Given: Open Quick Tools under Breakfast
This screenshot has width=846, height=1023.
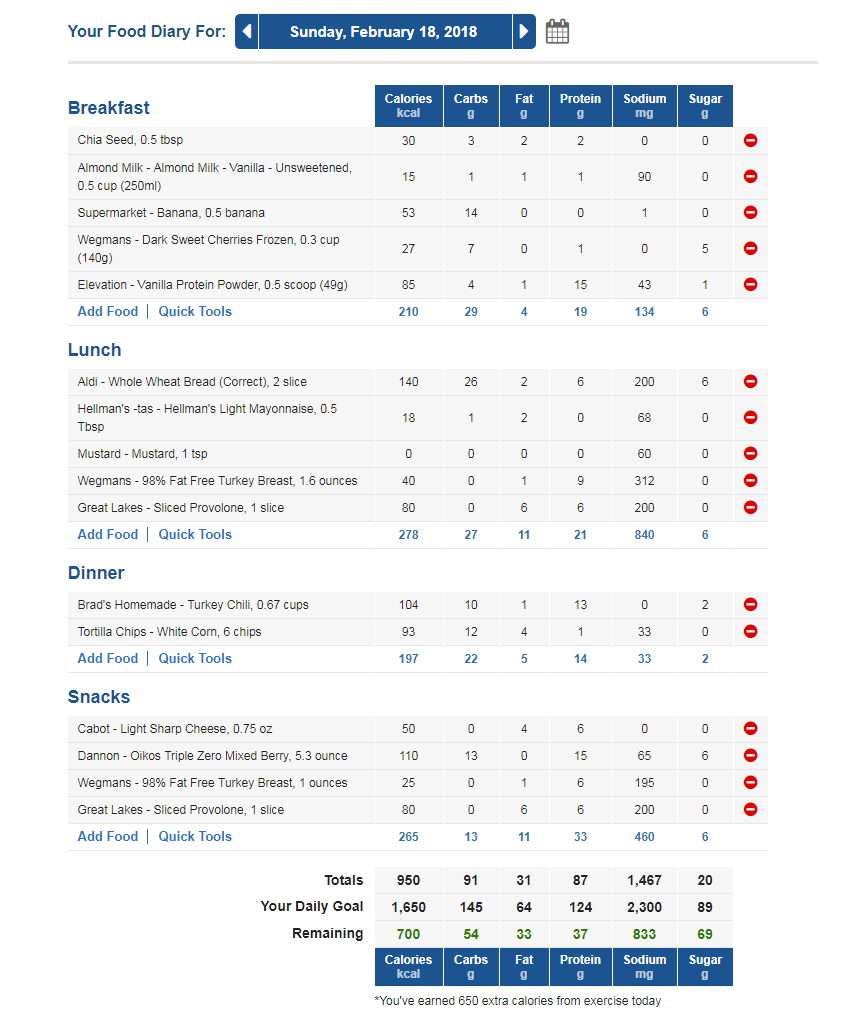Looking at the screenshot, I should [195, 312].
